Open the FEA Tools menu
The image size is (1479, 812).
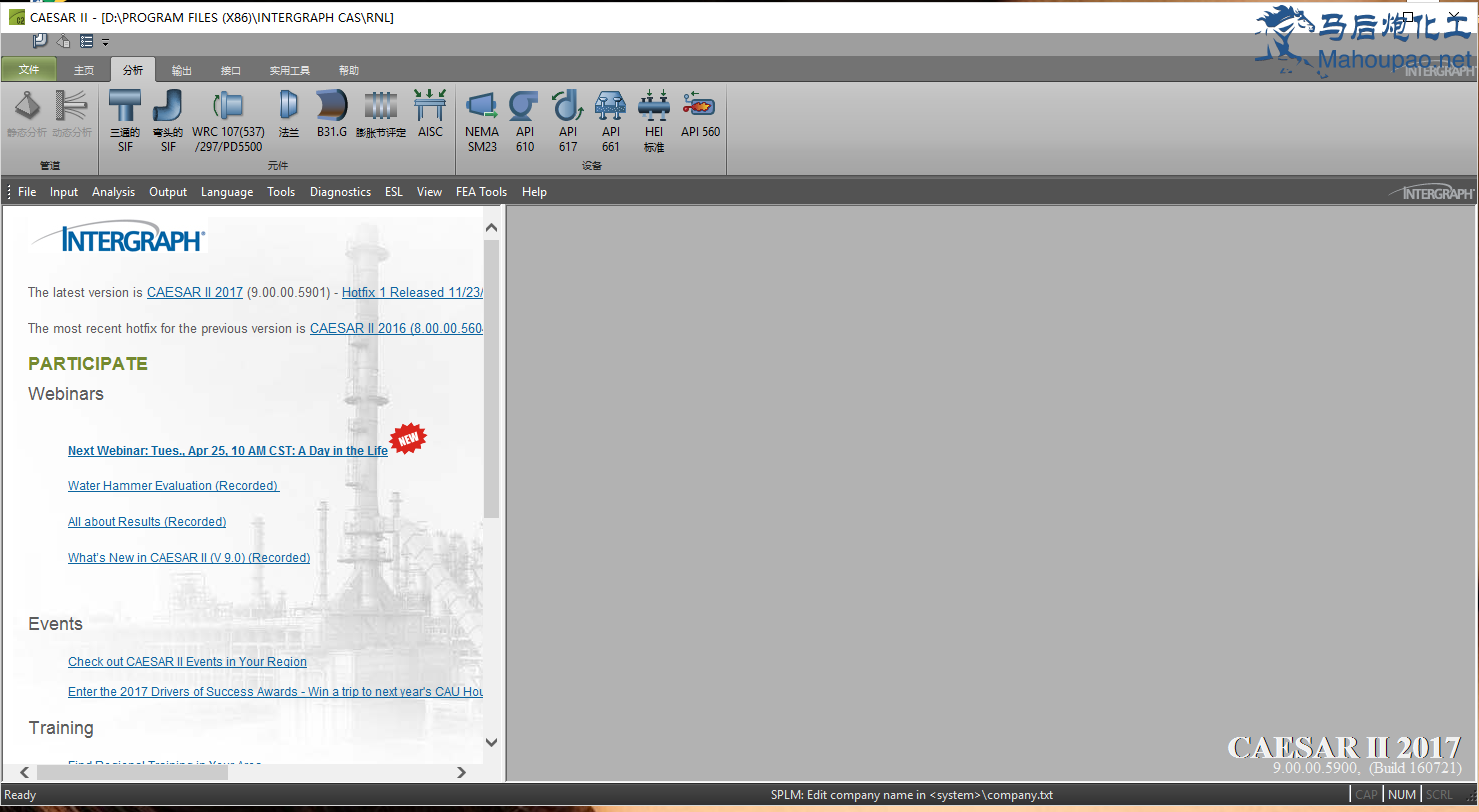pos(481,192)
